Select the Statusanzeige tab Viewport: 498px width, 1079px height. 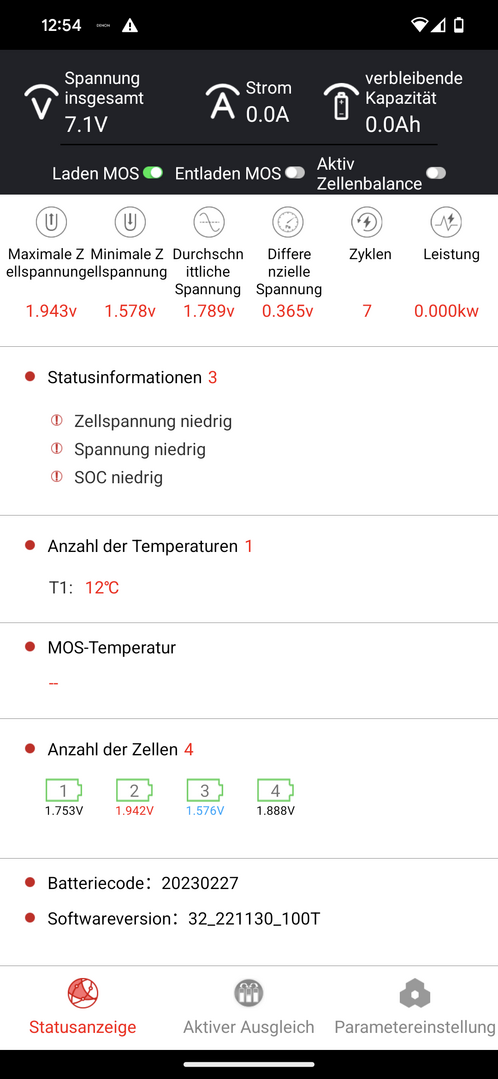[83, 1007]
